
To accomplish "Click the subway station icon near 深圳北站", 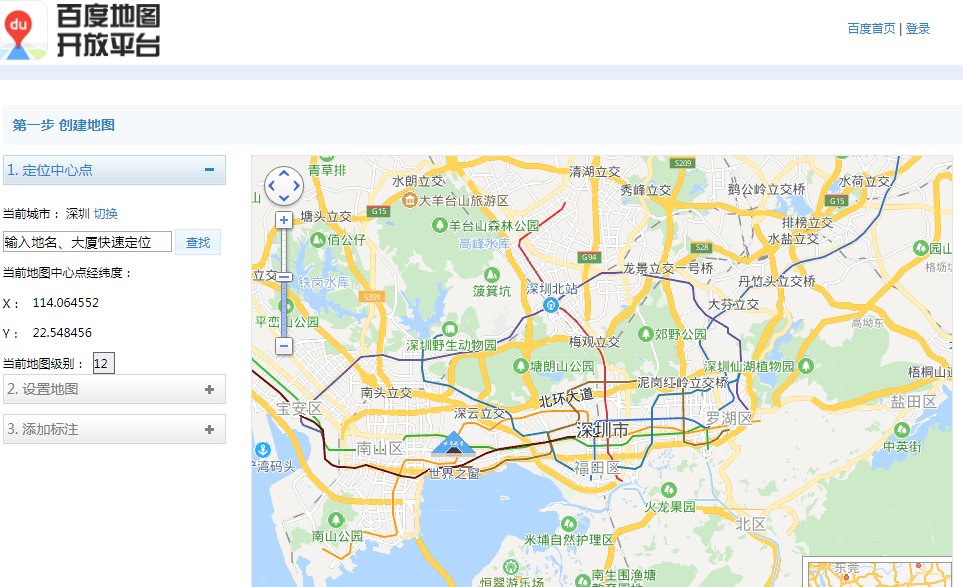I will (550, 305).
